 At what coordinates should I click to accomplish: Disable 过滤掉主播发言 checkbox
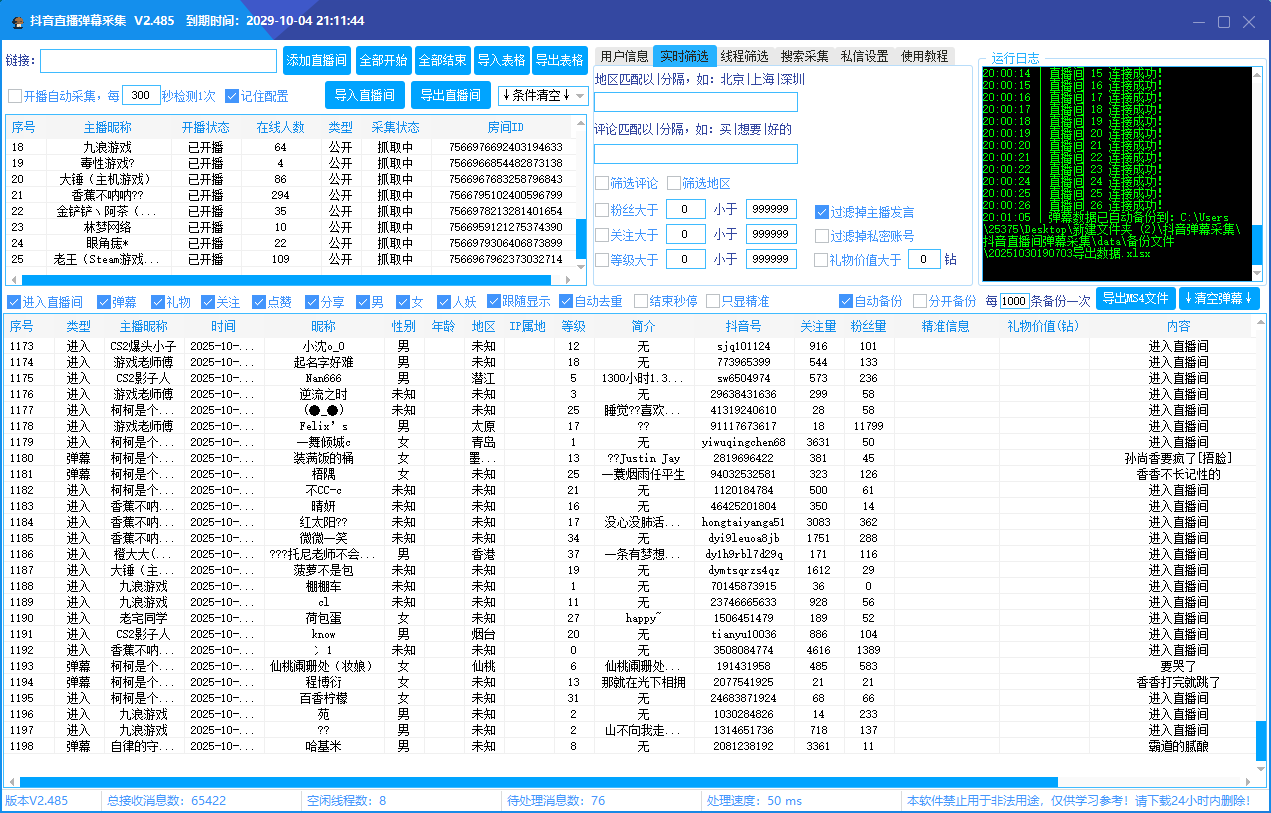[822, 212]
